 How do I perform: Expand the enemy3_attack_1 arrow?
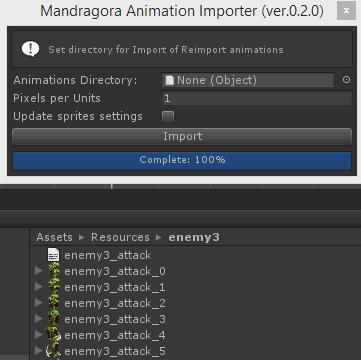(39, 287)
